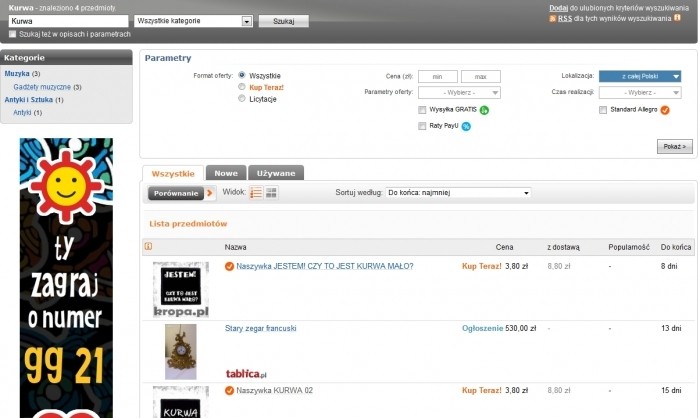Screen dimensions: 700x418
Task: Switch to the Nowe tab
Action: pos(225,173)
